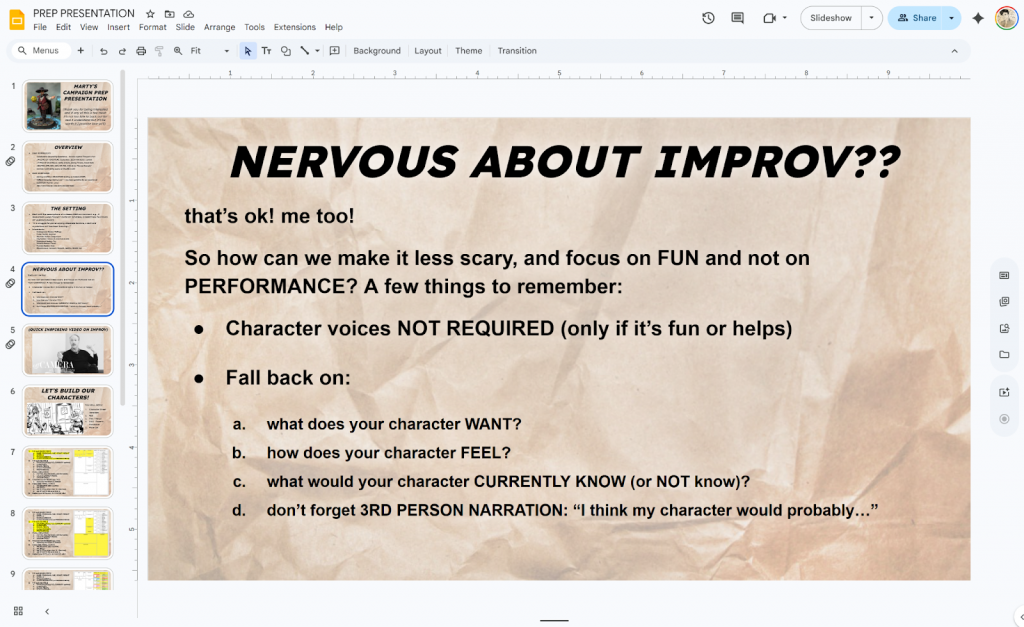Image resolution: width=1024 pixels, height=627 pixels.
Task: Select the Shape insert tool
Action: (x=286, y=51)
